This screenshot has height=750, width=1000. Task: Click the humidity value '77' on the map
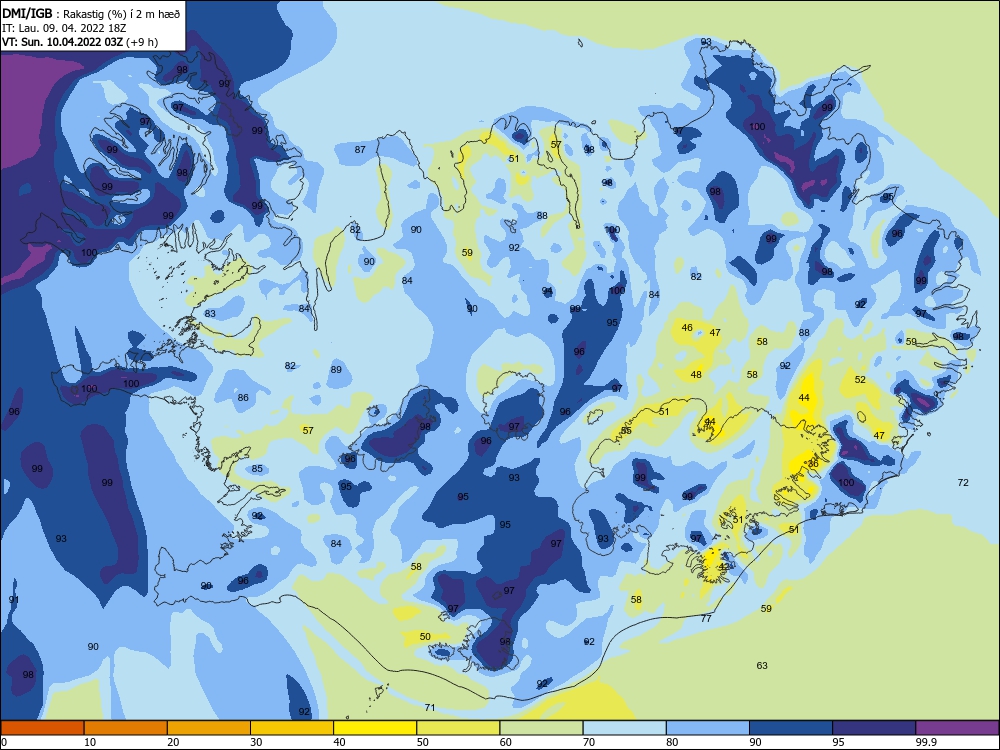pyautogui.click(x=706, y=618)
